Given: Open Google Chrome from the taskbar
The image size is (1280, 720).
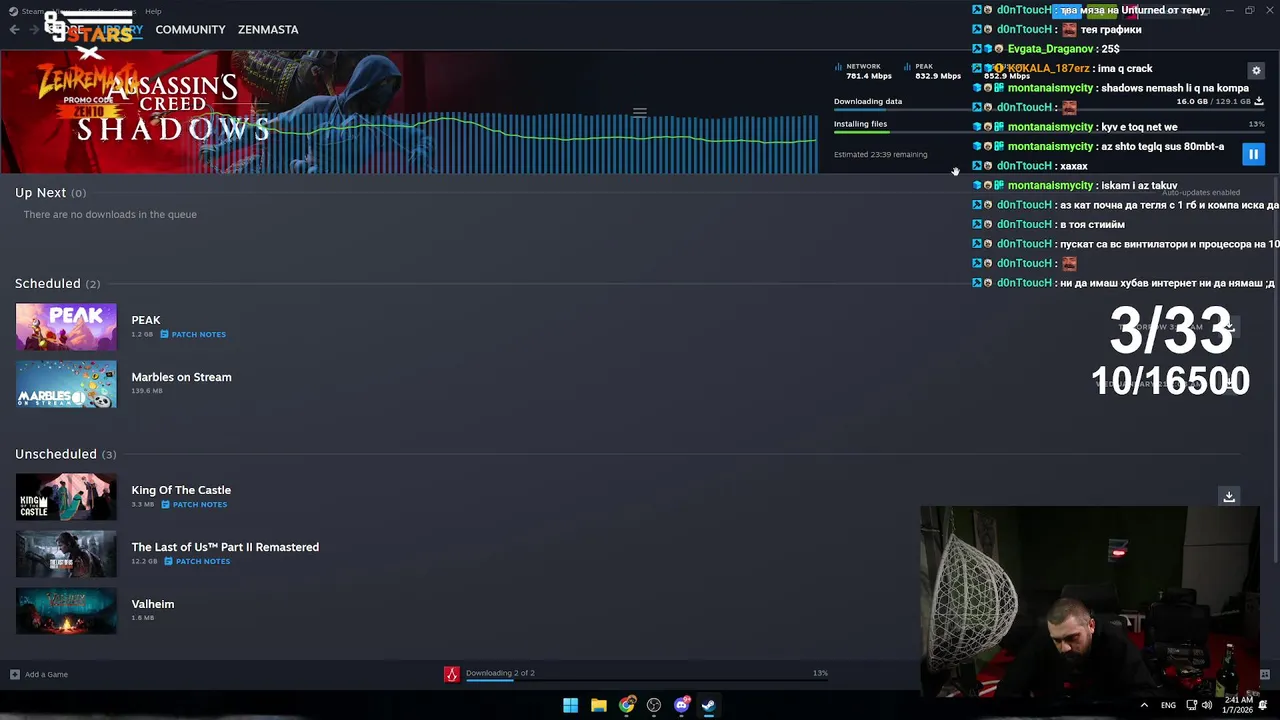Looking at the screenshot, I should 626,705.
